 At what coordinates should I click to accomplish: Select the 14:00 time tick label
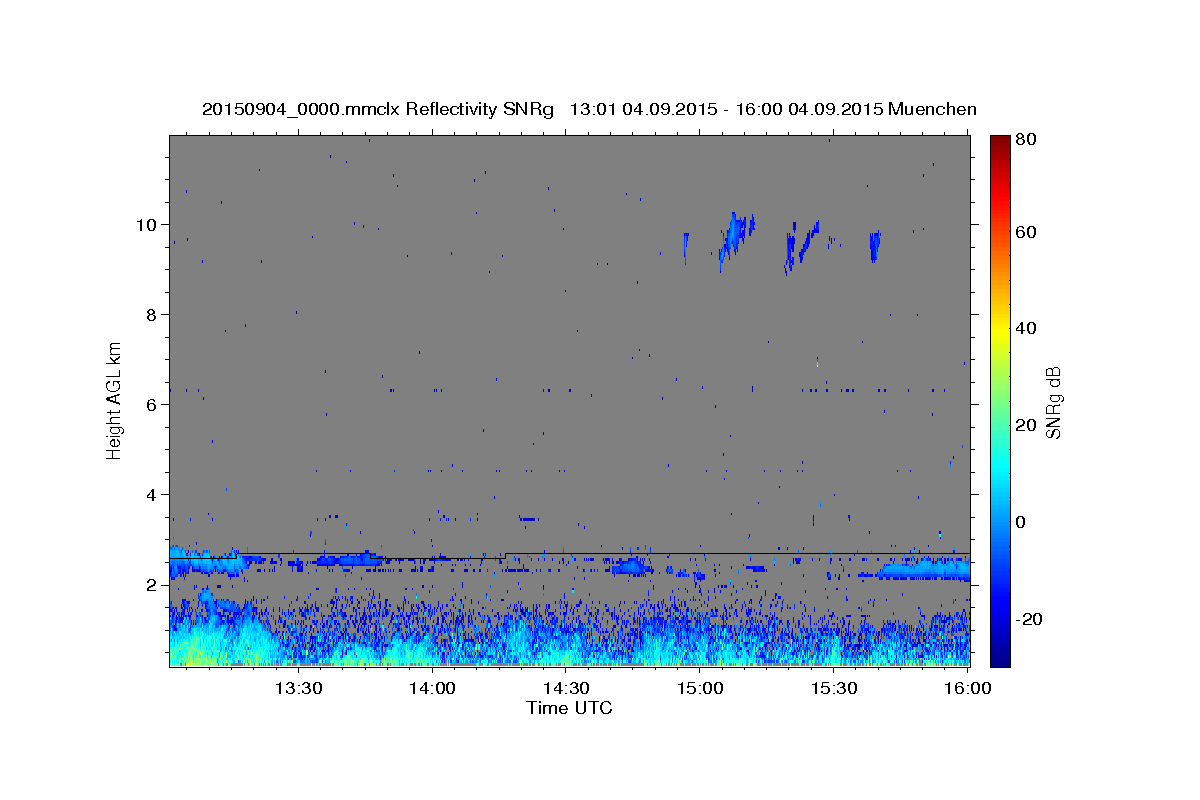tap(432, 689)
